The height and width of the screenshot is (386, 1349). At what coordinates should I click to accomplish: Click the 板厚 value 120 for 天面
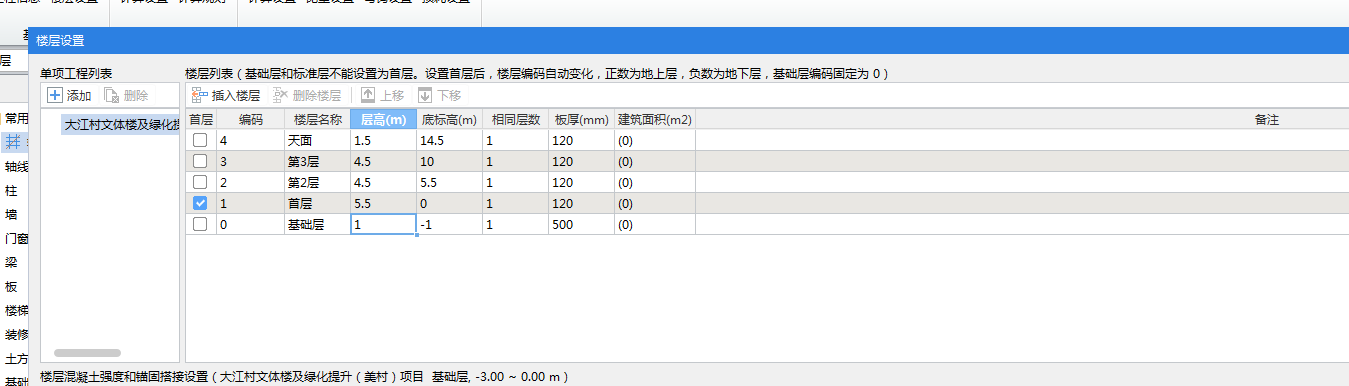coord(581,141)
